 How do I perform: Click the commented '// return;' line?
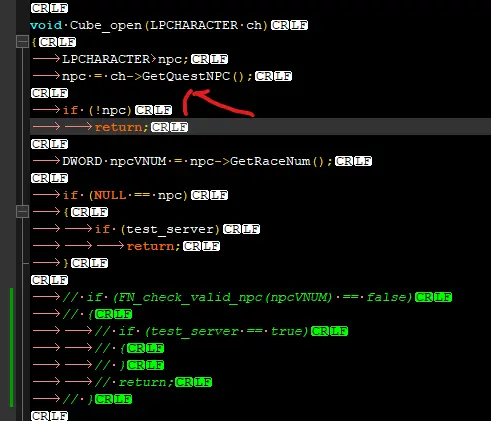point(134,382)
